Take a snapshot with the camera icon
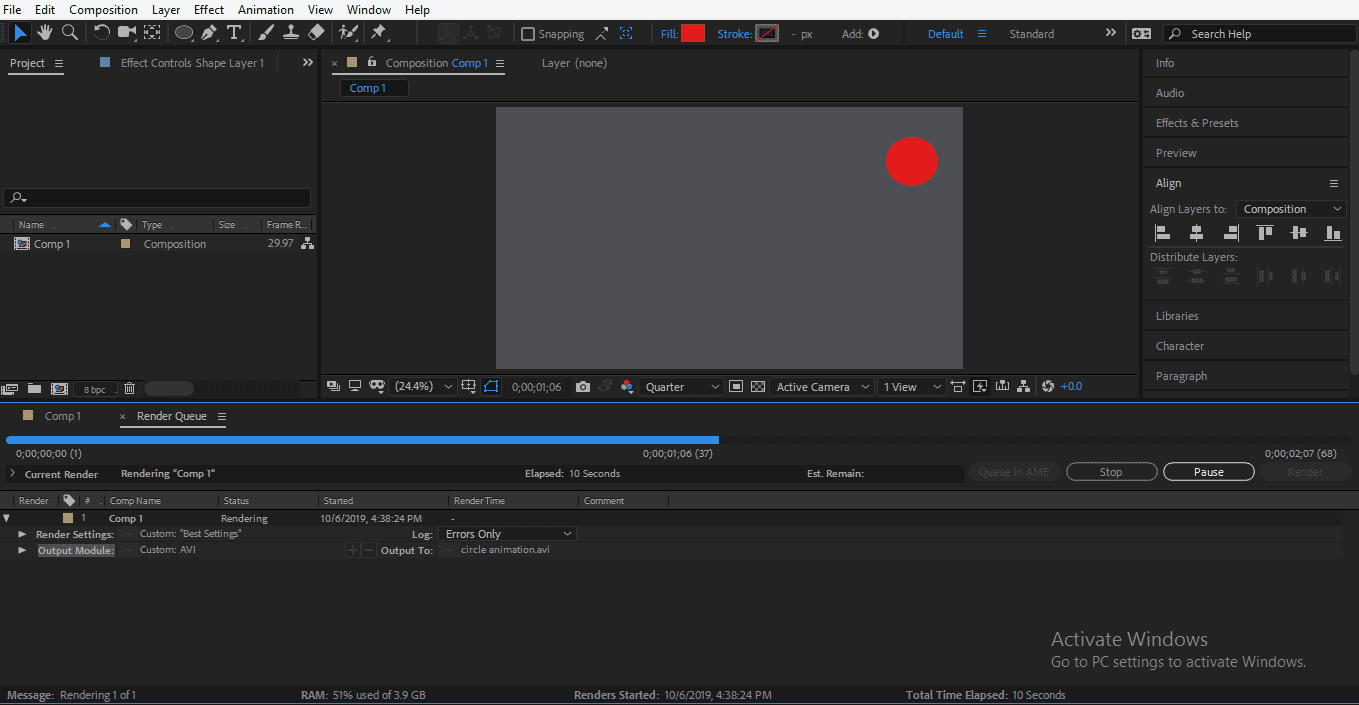 pos(583,387)
